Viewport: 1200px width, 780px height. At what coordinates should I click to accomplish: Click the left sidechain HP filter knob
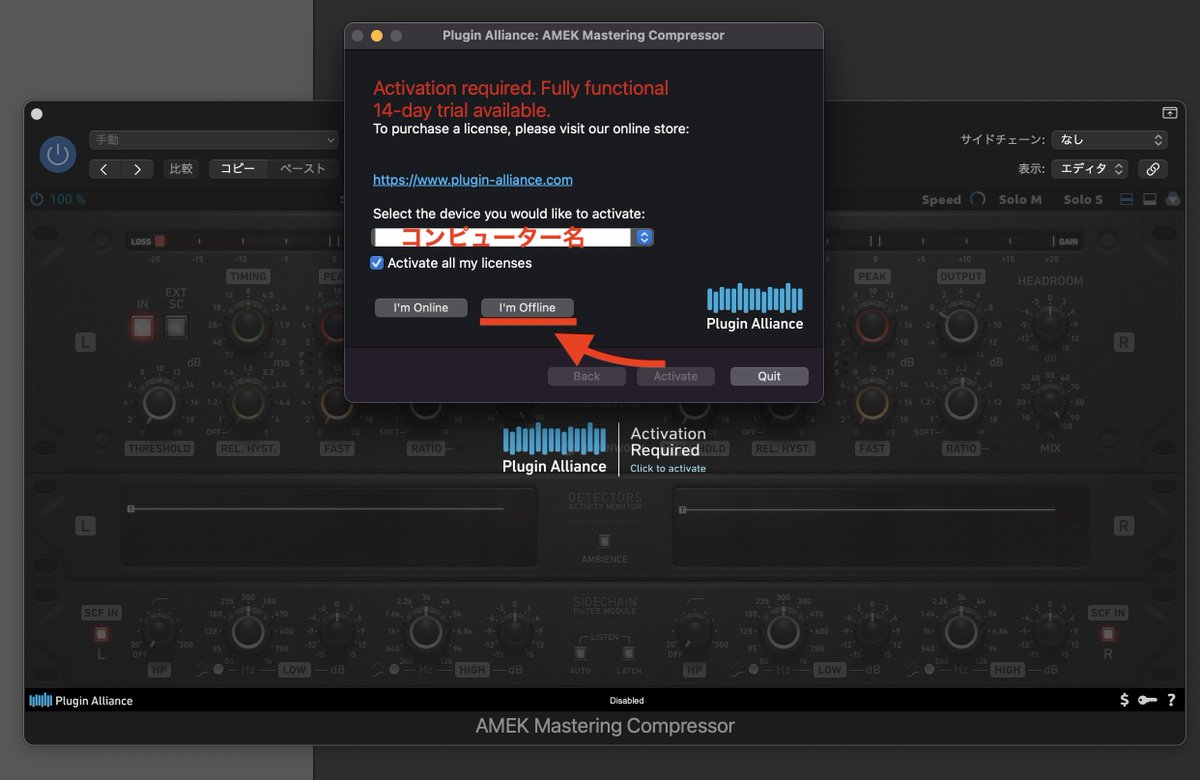pyautogui.click(x=159, y=631)
